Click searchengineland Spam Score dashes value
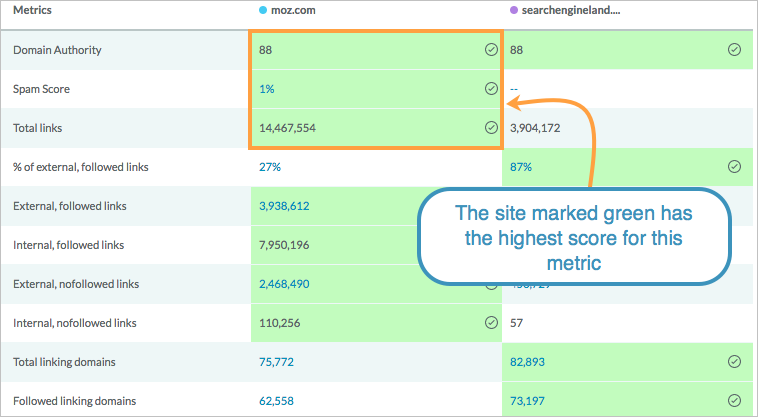The width and height of the screenshot is (758, 417). coord(514,89)
